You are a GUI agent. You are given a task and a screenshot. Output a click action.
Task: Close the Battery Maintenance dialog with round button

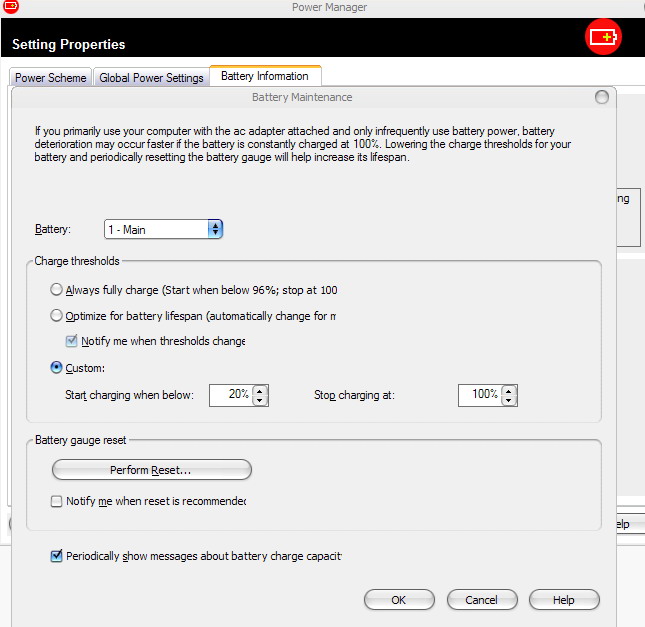point(601,97)
